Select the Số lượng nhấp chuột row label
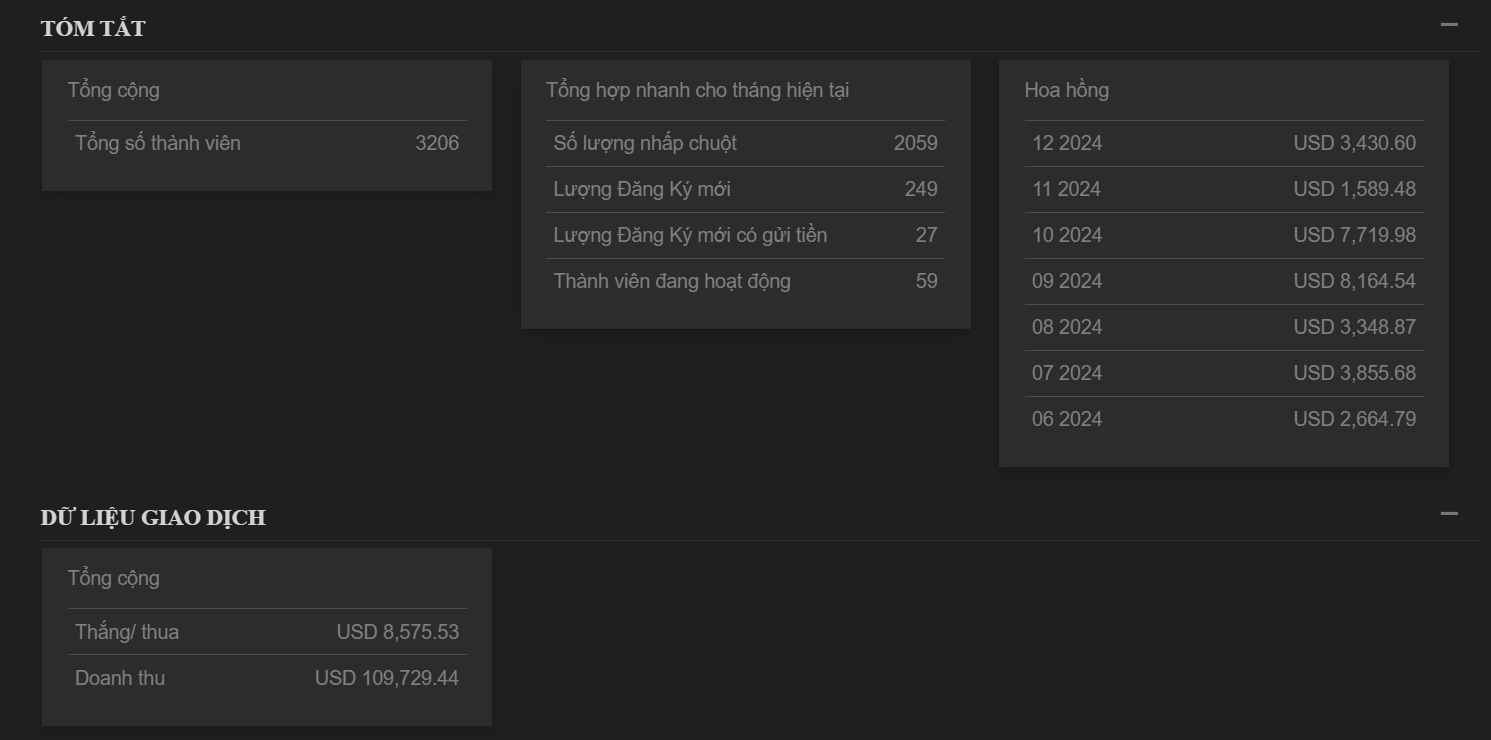 (x=645, y=143)
